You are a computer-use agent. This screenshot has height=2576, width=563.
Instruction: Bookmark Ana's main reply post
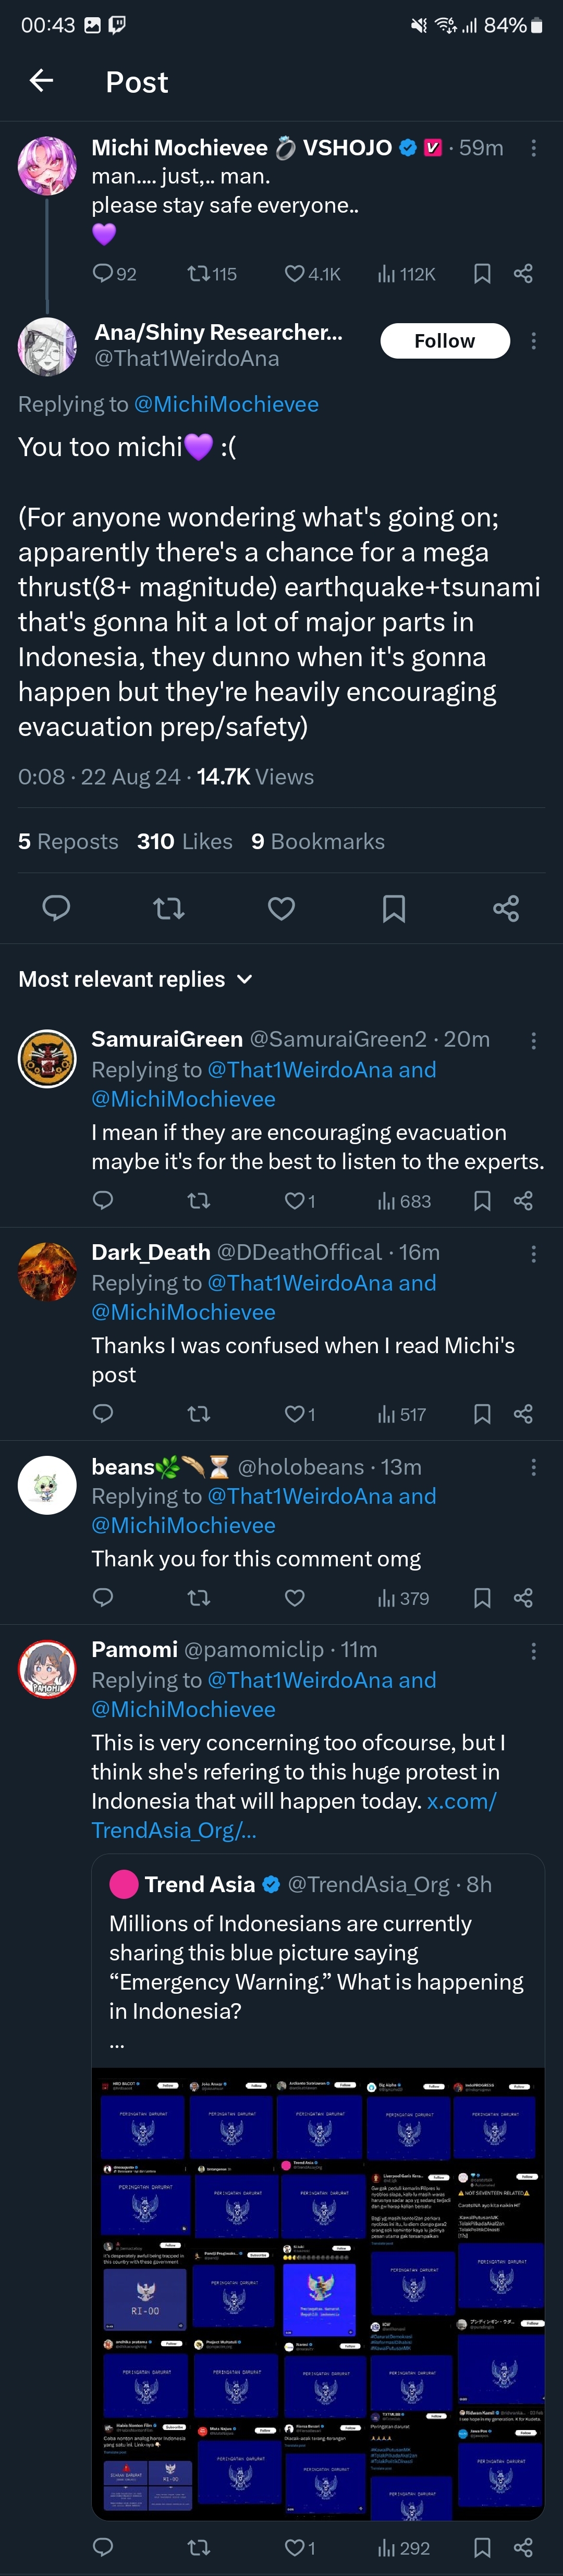tap(394, 908)
